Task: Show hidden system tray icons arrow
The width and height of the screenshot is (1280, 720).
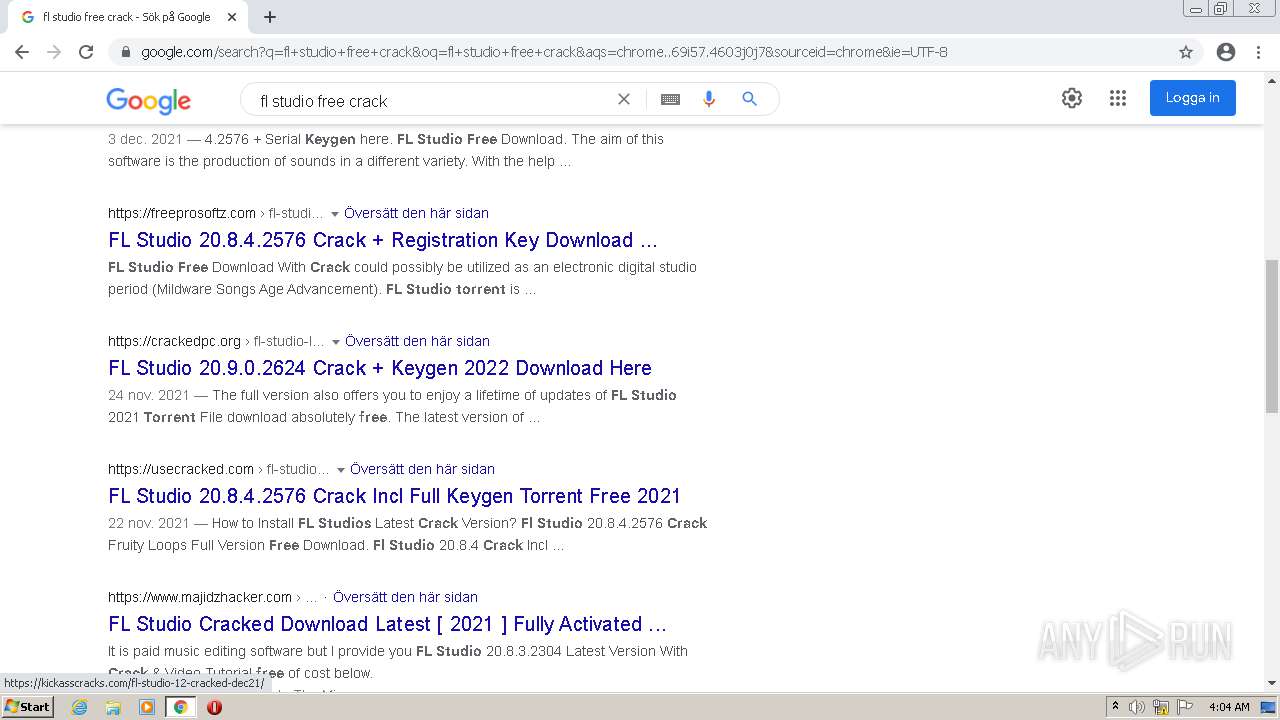Action: point(1115,707)
